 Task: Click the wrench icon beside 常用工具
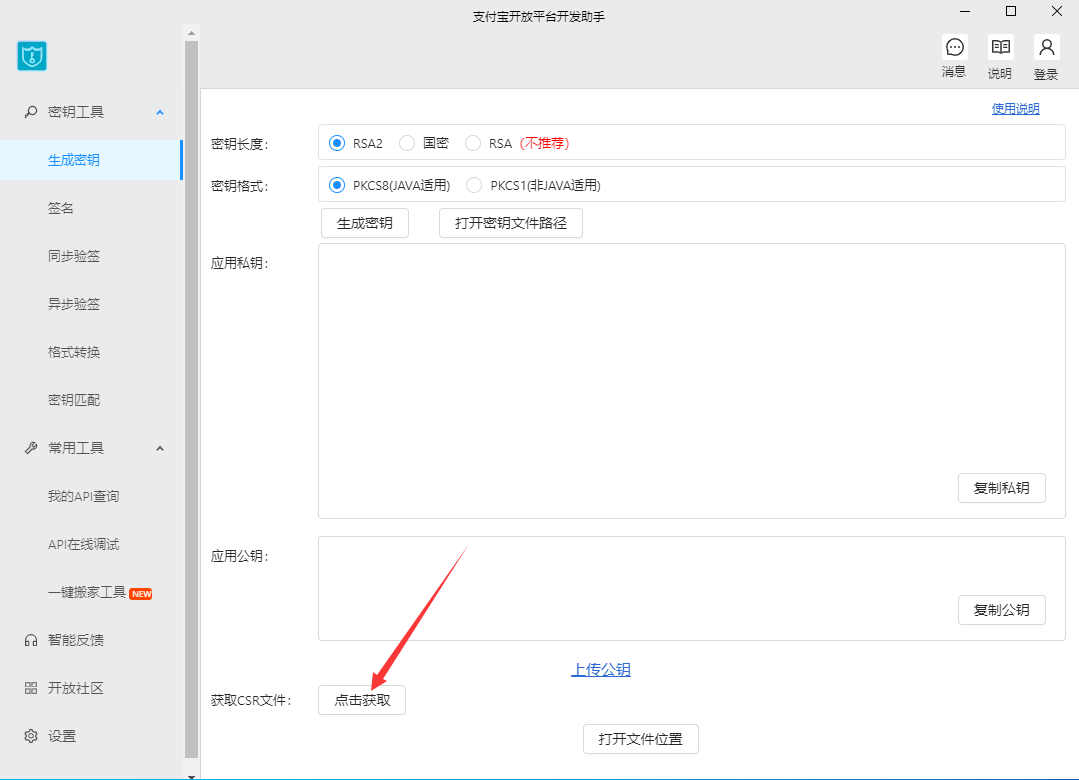tap(31, 448)
